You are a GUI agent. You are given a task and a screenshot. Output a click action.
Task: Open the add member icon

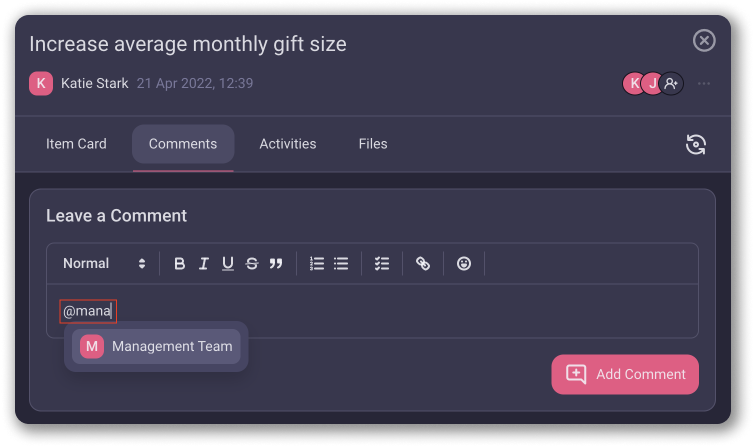point(672,84)
